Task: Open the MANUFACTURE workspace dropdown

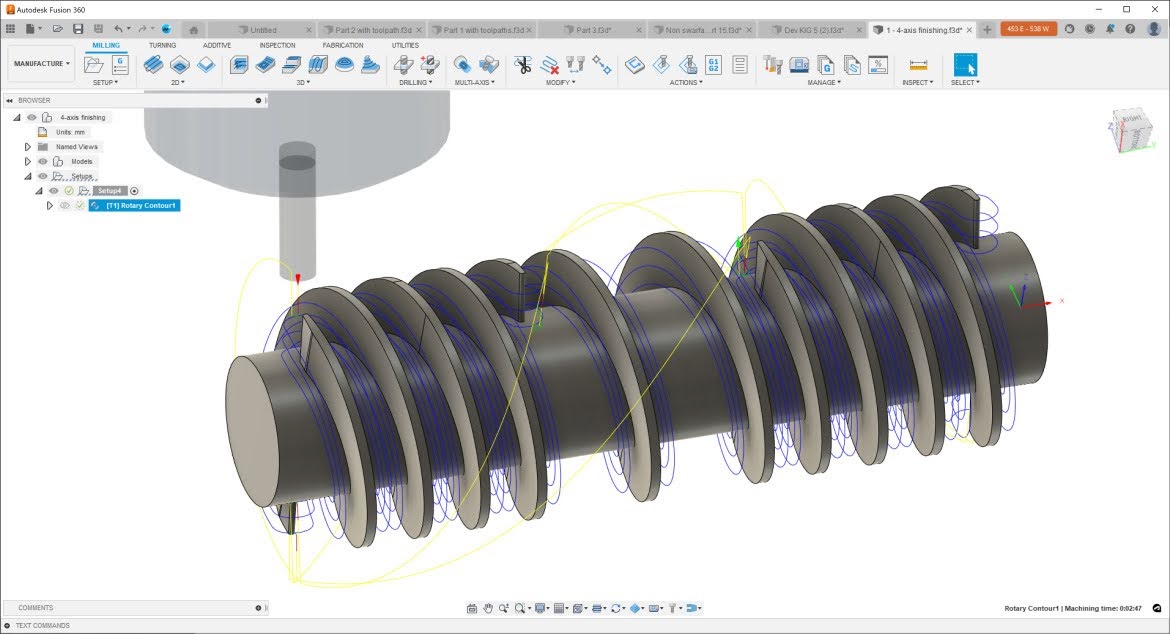Action: [x=41, y=64]
